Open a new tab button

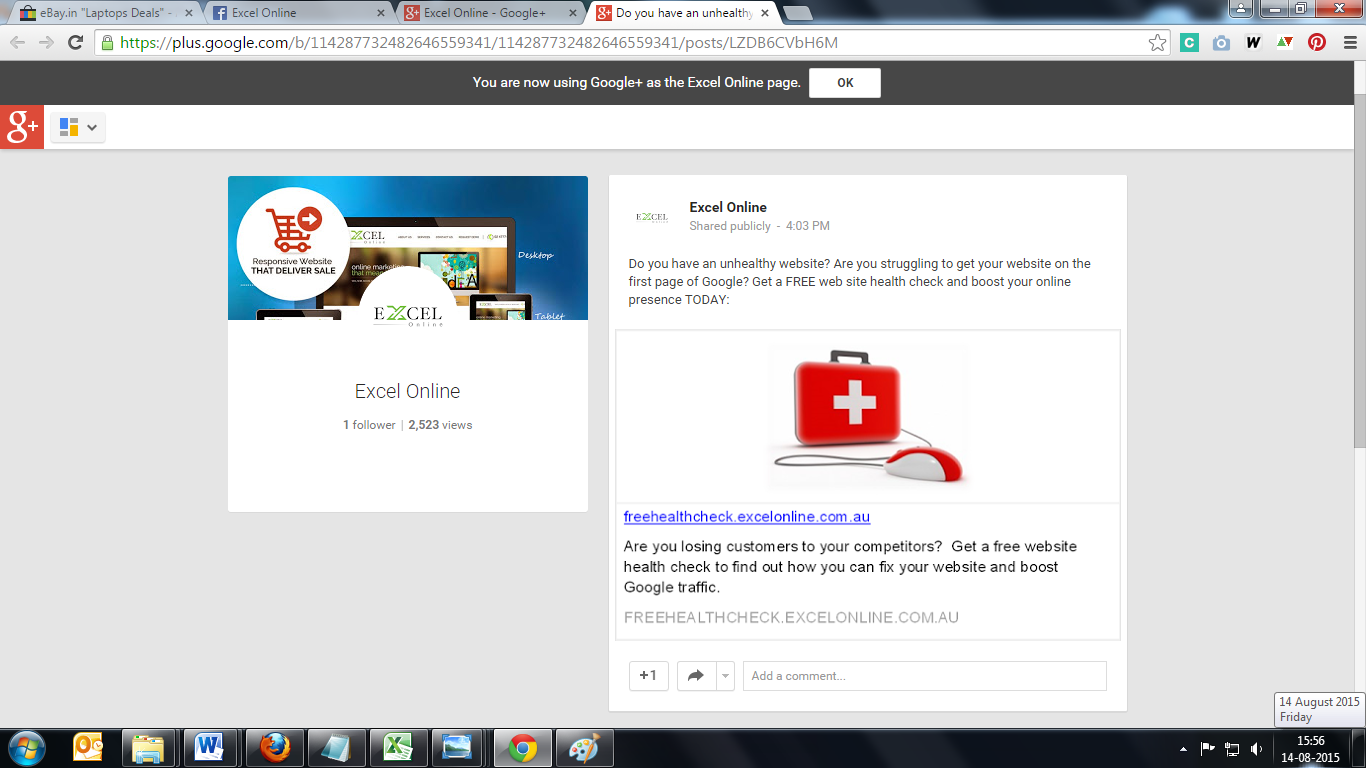[x=797, y=13]
